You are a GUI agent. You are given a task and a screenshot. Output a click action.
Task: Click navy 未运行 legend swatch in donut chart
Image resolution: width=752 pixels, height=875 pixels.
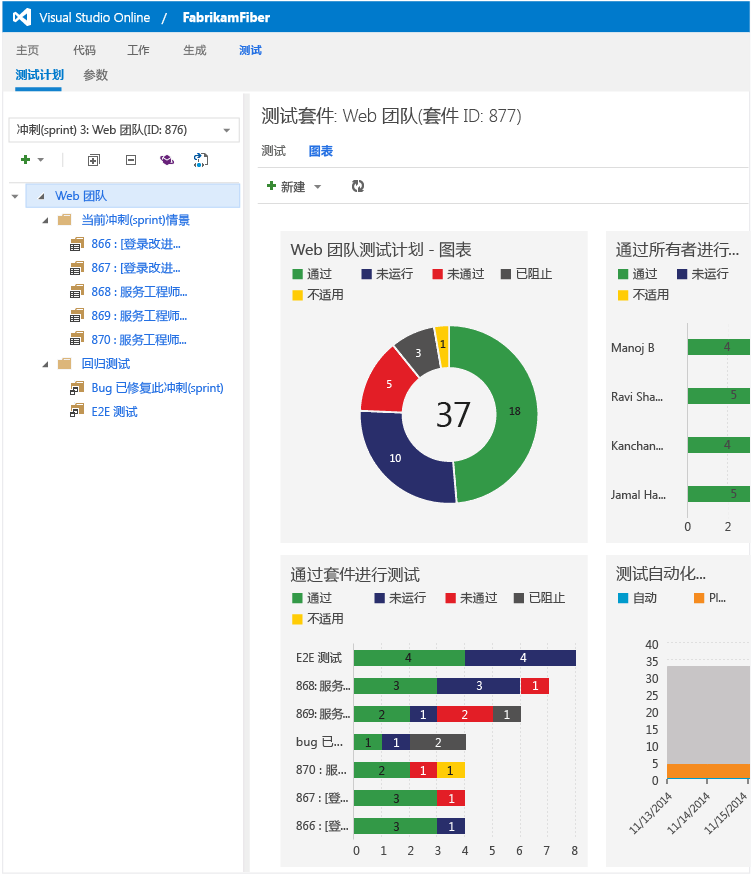point(367,274)
